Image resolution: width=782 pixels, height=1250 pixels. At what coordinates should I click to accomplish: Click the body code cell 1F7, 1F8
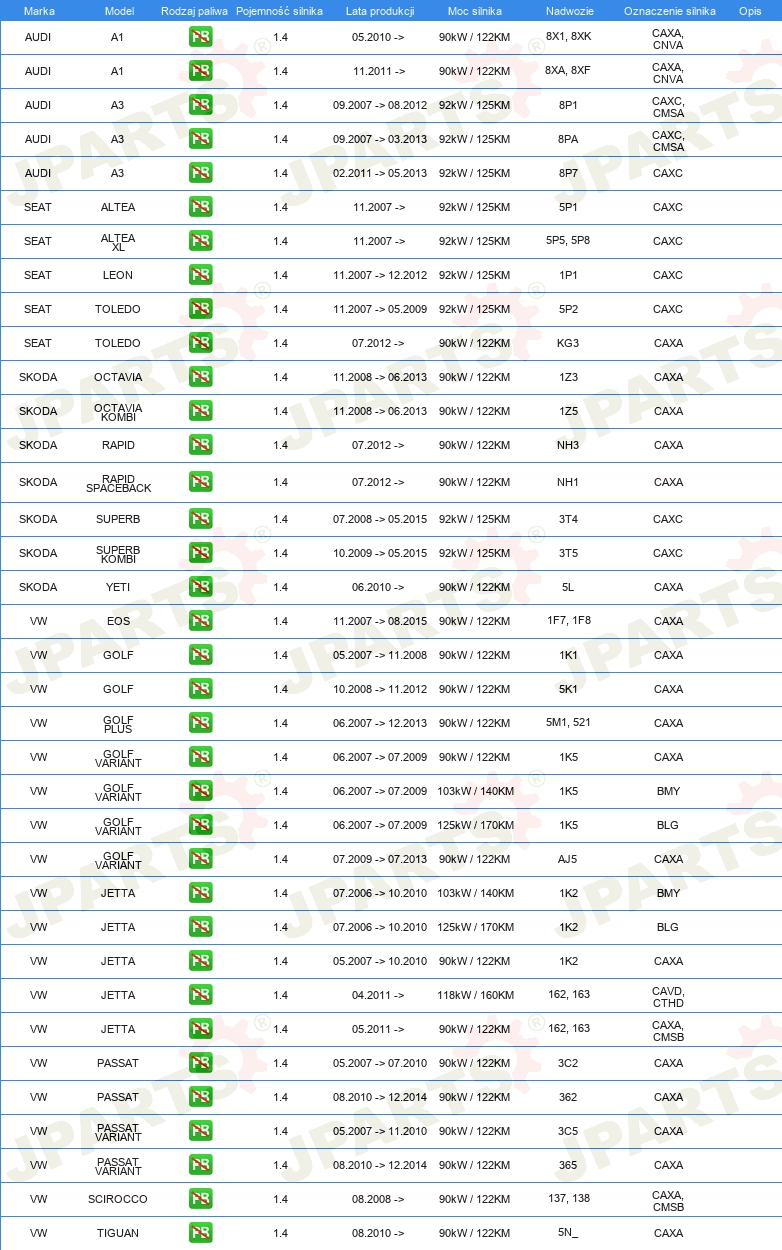(568, 621)
